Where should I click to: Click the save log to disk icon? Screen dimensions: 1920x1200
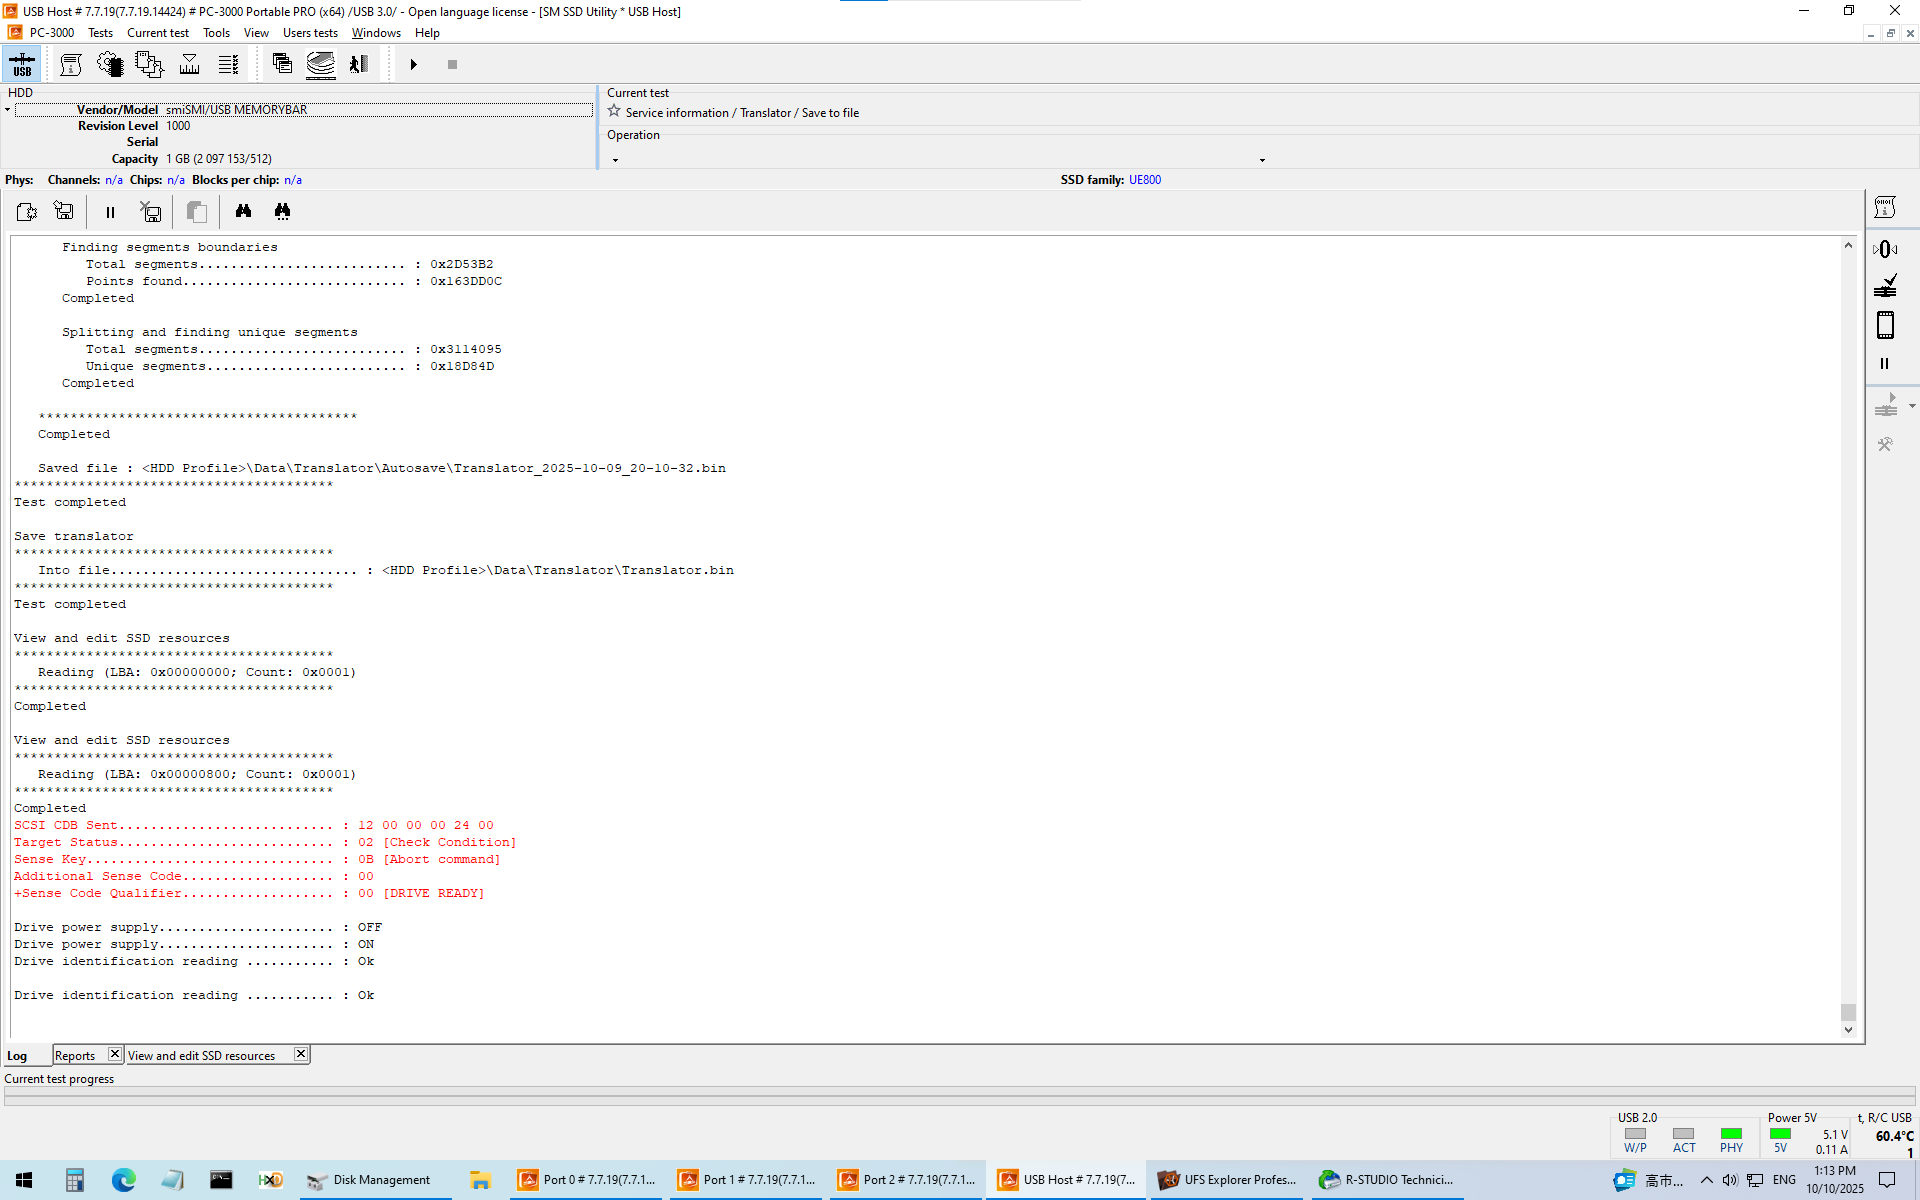pyautogui.click(x=64, y=211)
